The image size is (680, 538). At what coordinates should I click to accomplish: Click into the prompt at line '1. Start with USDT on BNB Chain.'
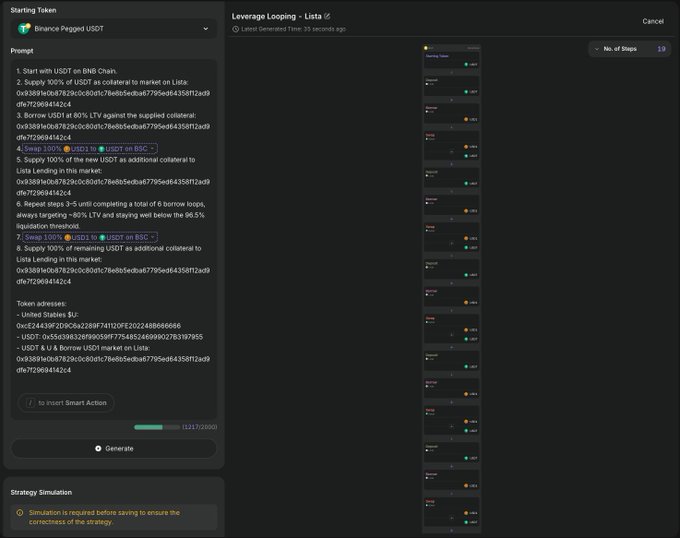67,71
